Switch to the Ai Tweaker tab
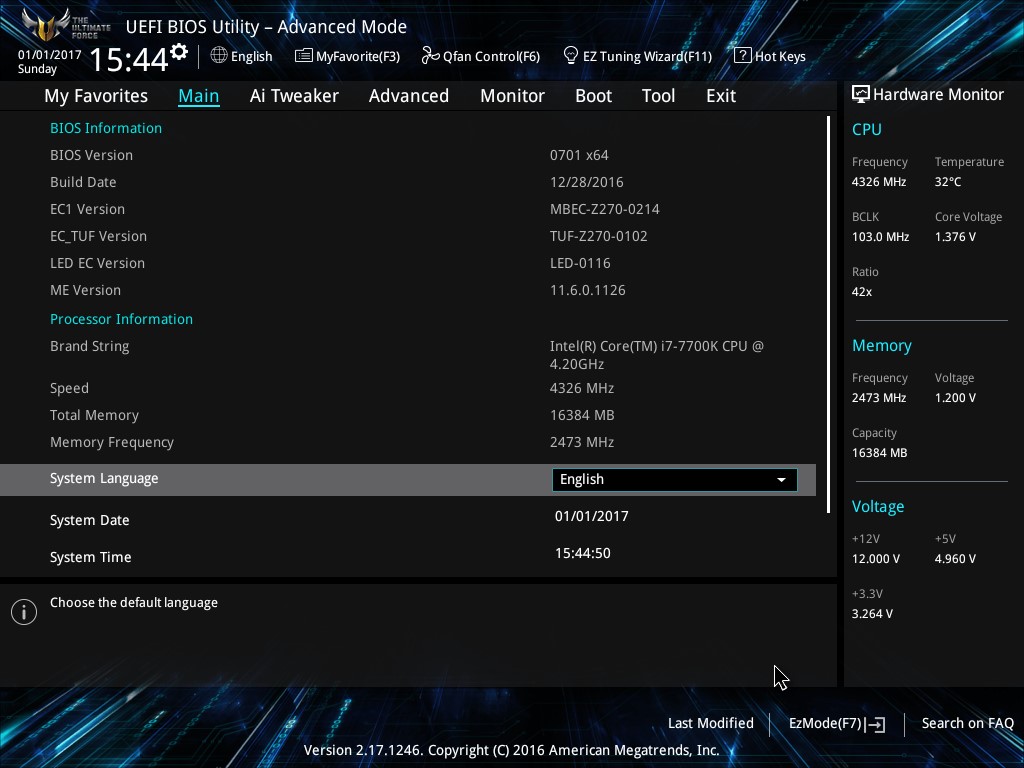 (x=294, y=95)
